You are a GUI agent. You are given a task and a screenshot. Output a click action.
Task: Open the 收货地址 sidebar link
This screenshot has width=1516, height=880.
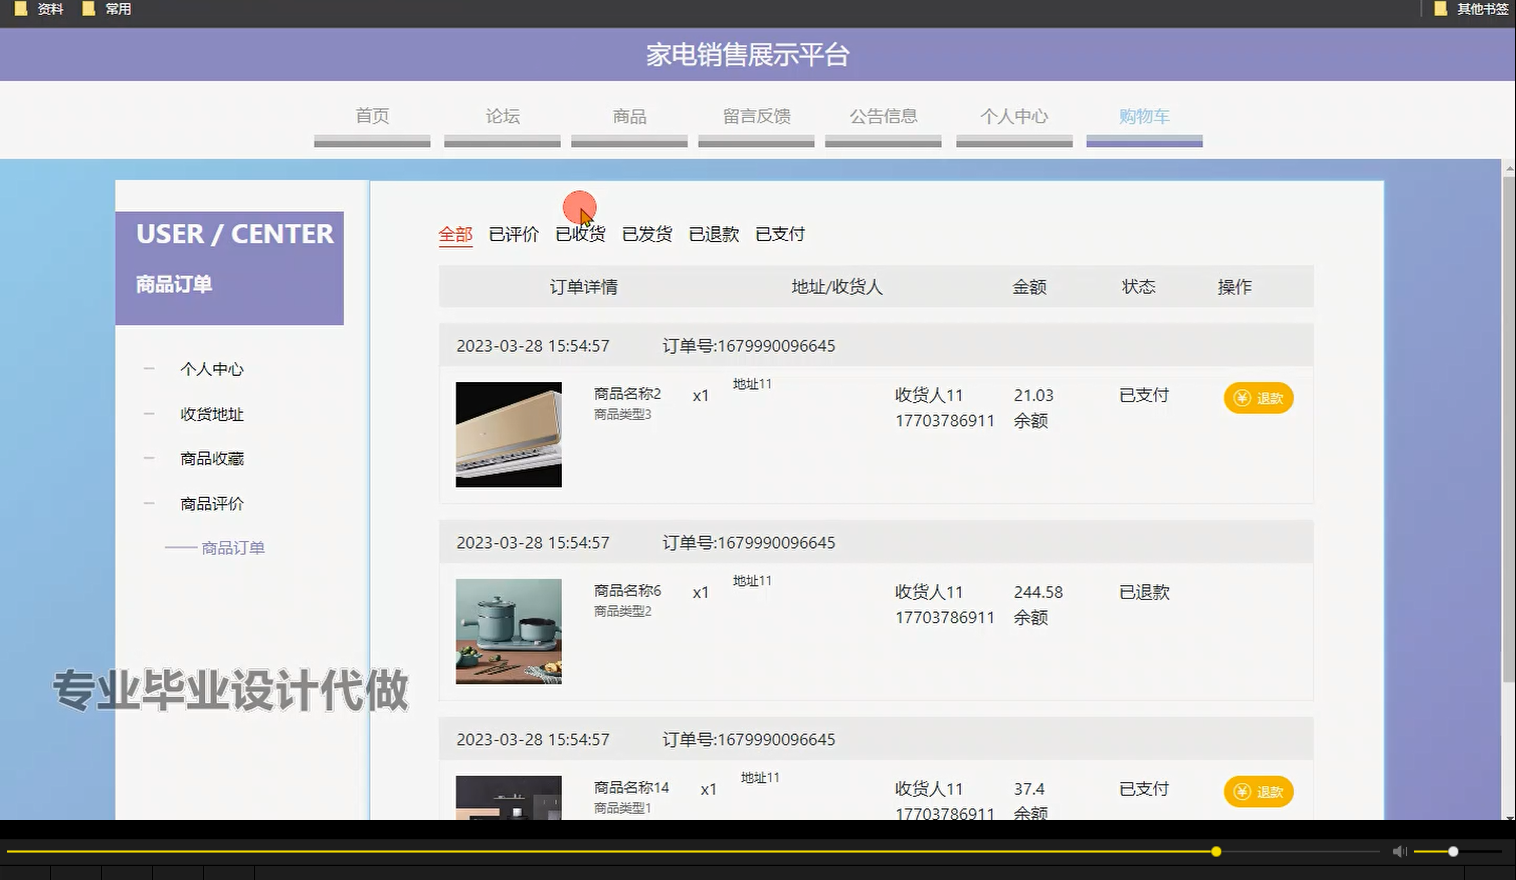coord(211,413)
